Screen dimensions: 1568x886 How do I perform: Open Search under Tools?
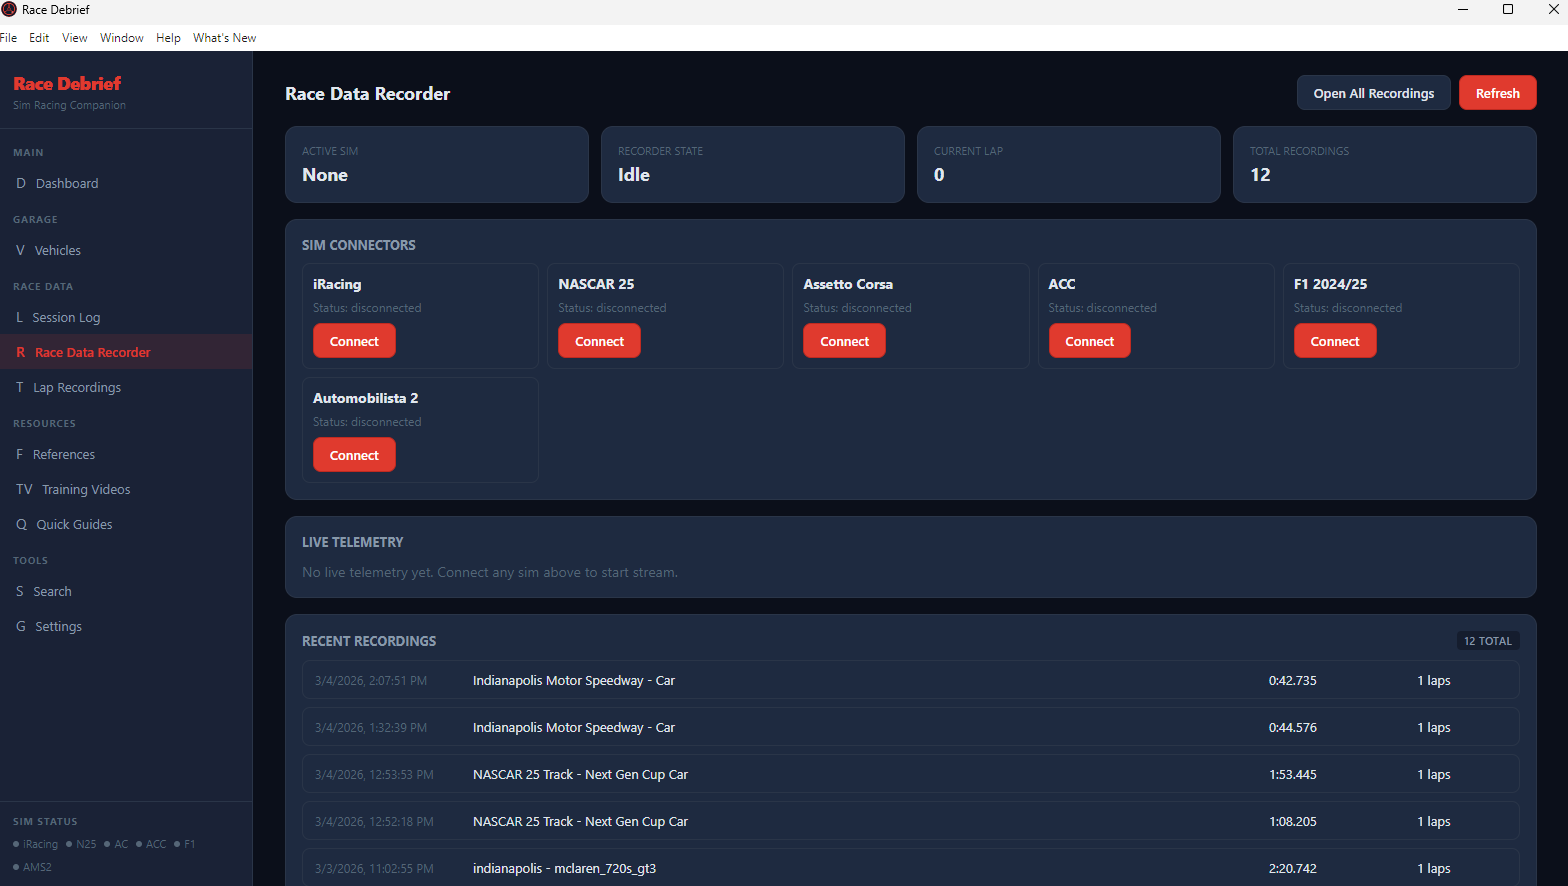126,591
